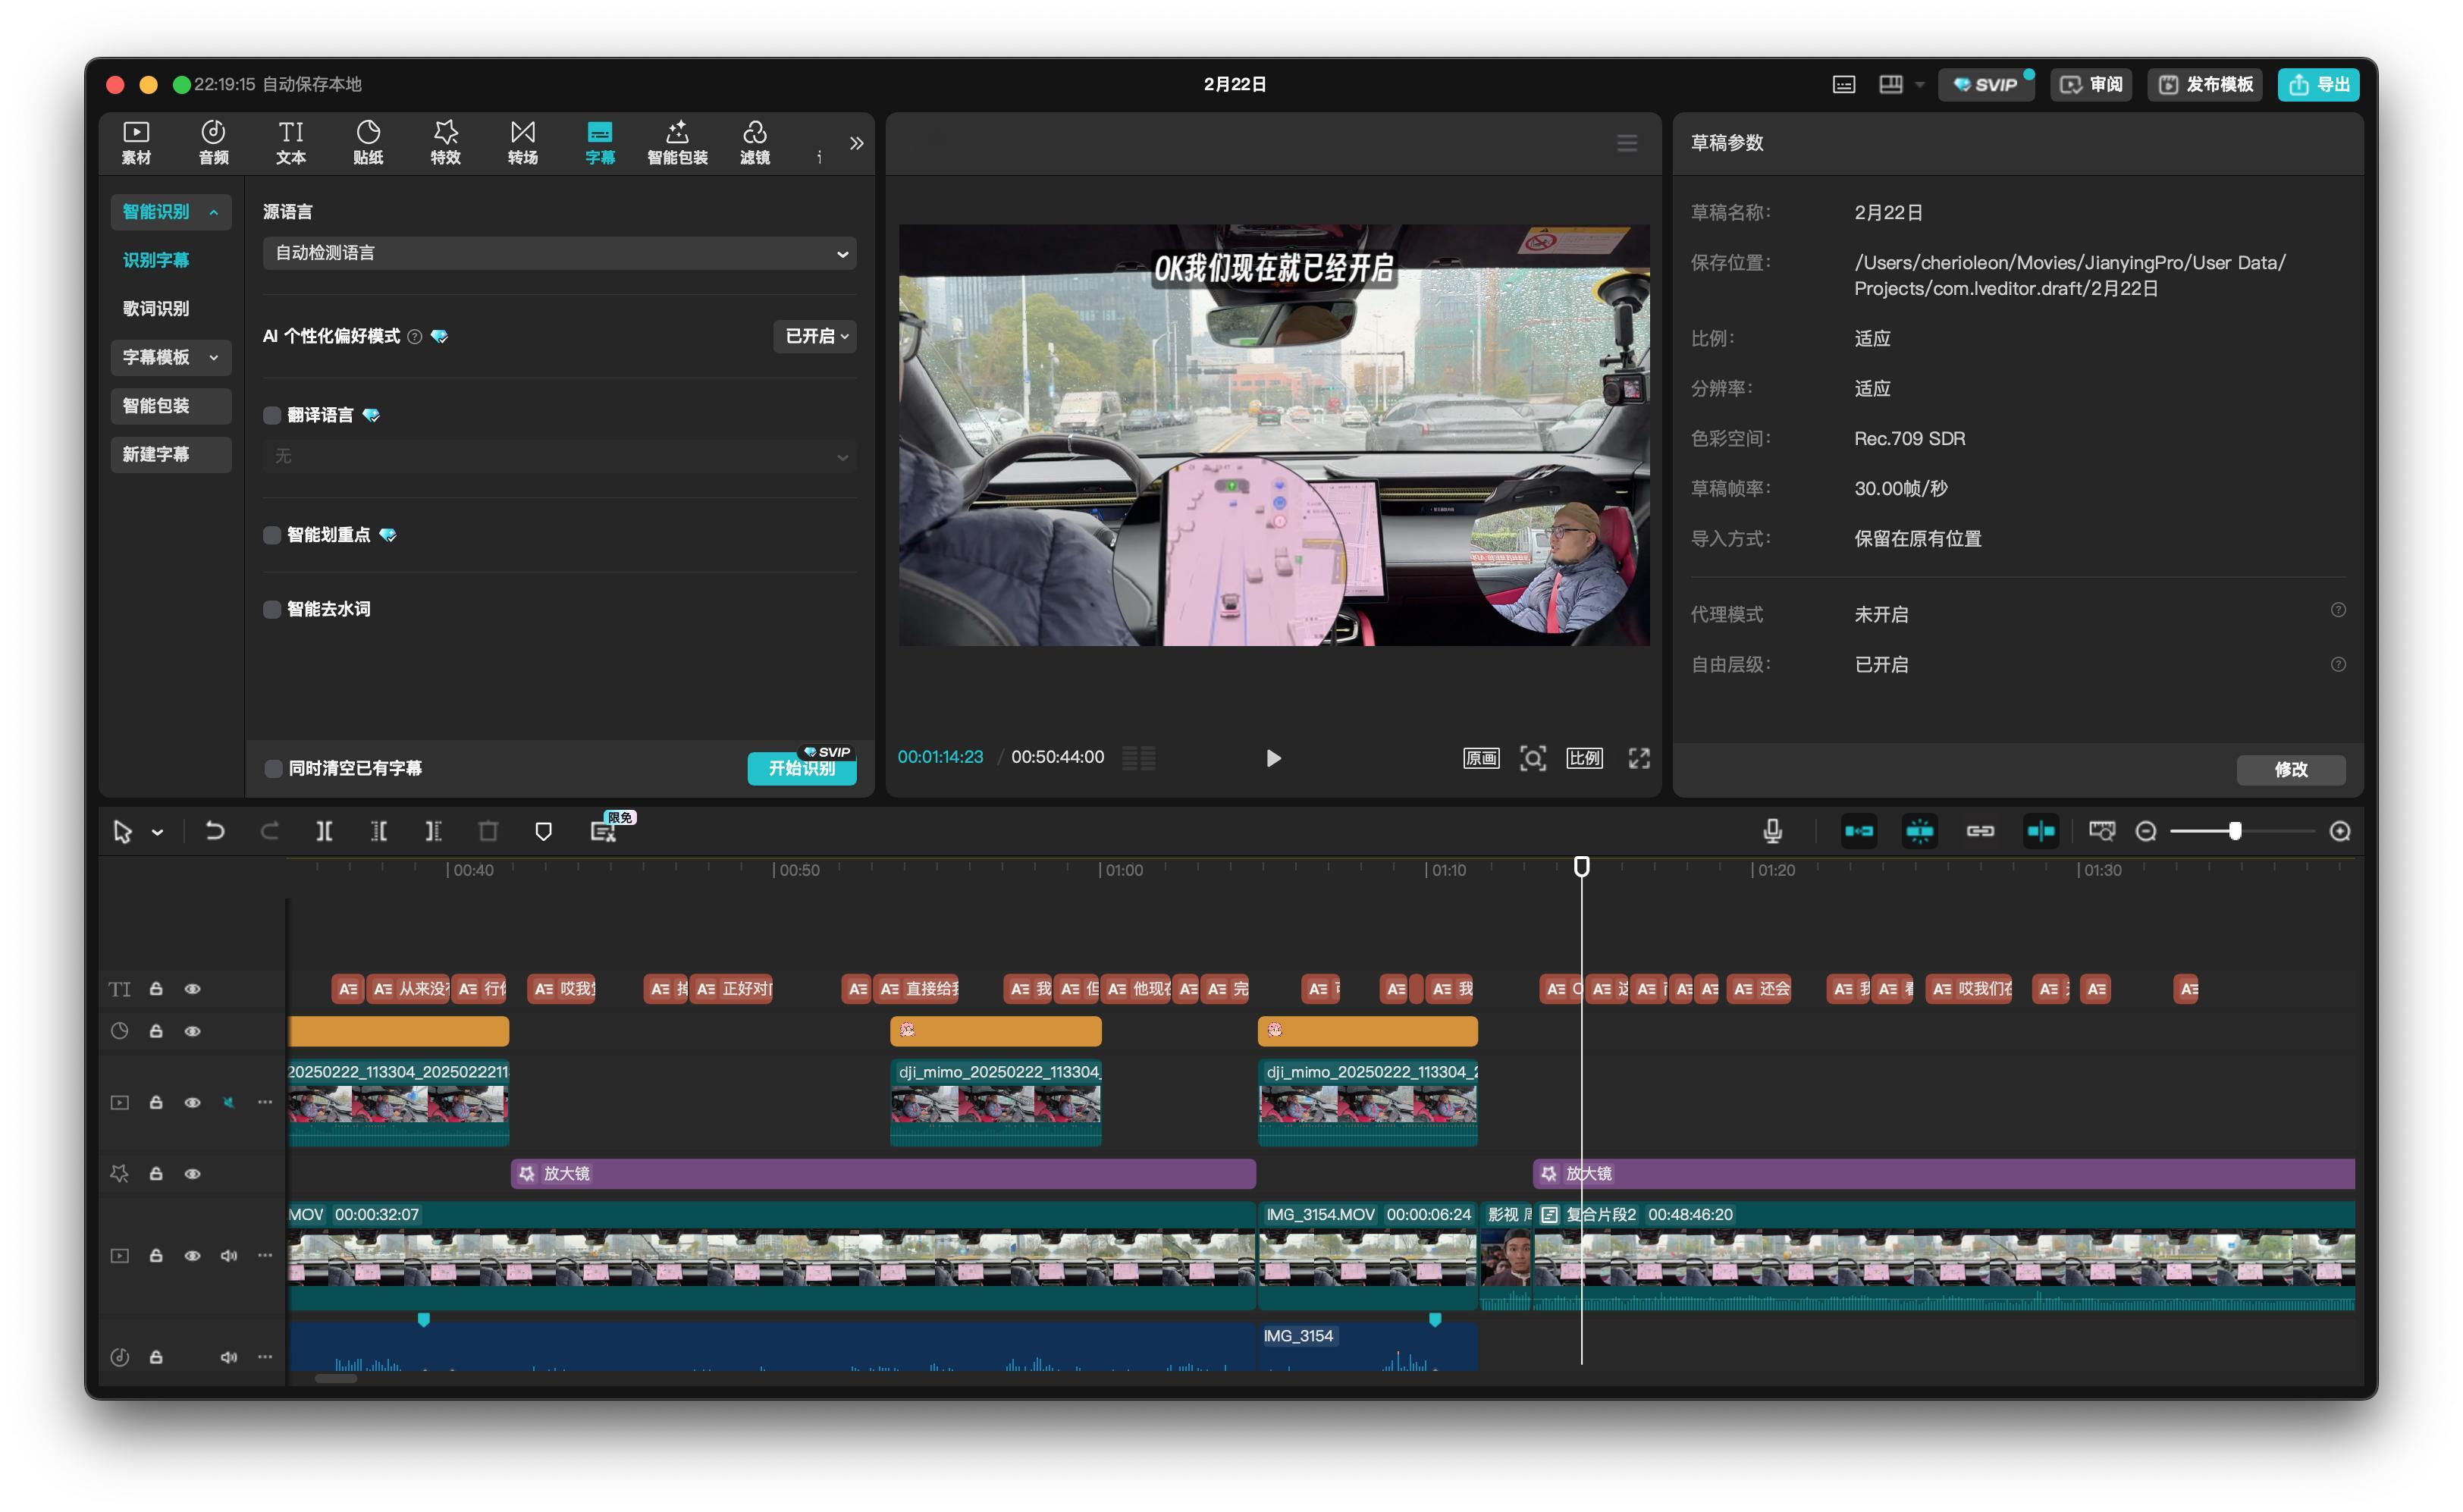Screen dimensions: 2463x1512
Task: Lock the sticker track
Action: (x=156, y=1031)
